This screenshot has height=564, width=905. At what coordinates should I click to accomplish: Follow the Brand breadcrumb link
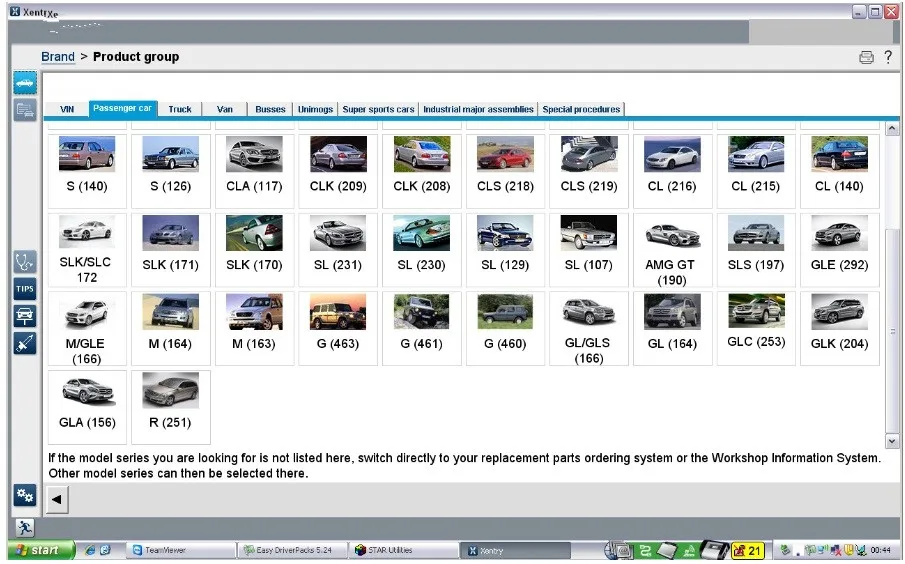coord(58,57)
